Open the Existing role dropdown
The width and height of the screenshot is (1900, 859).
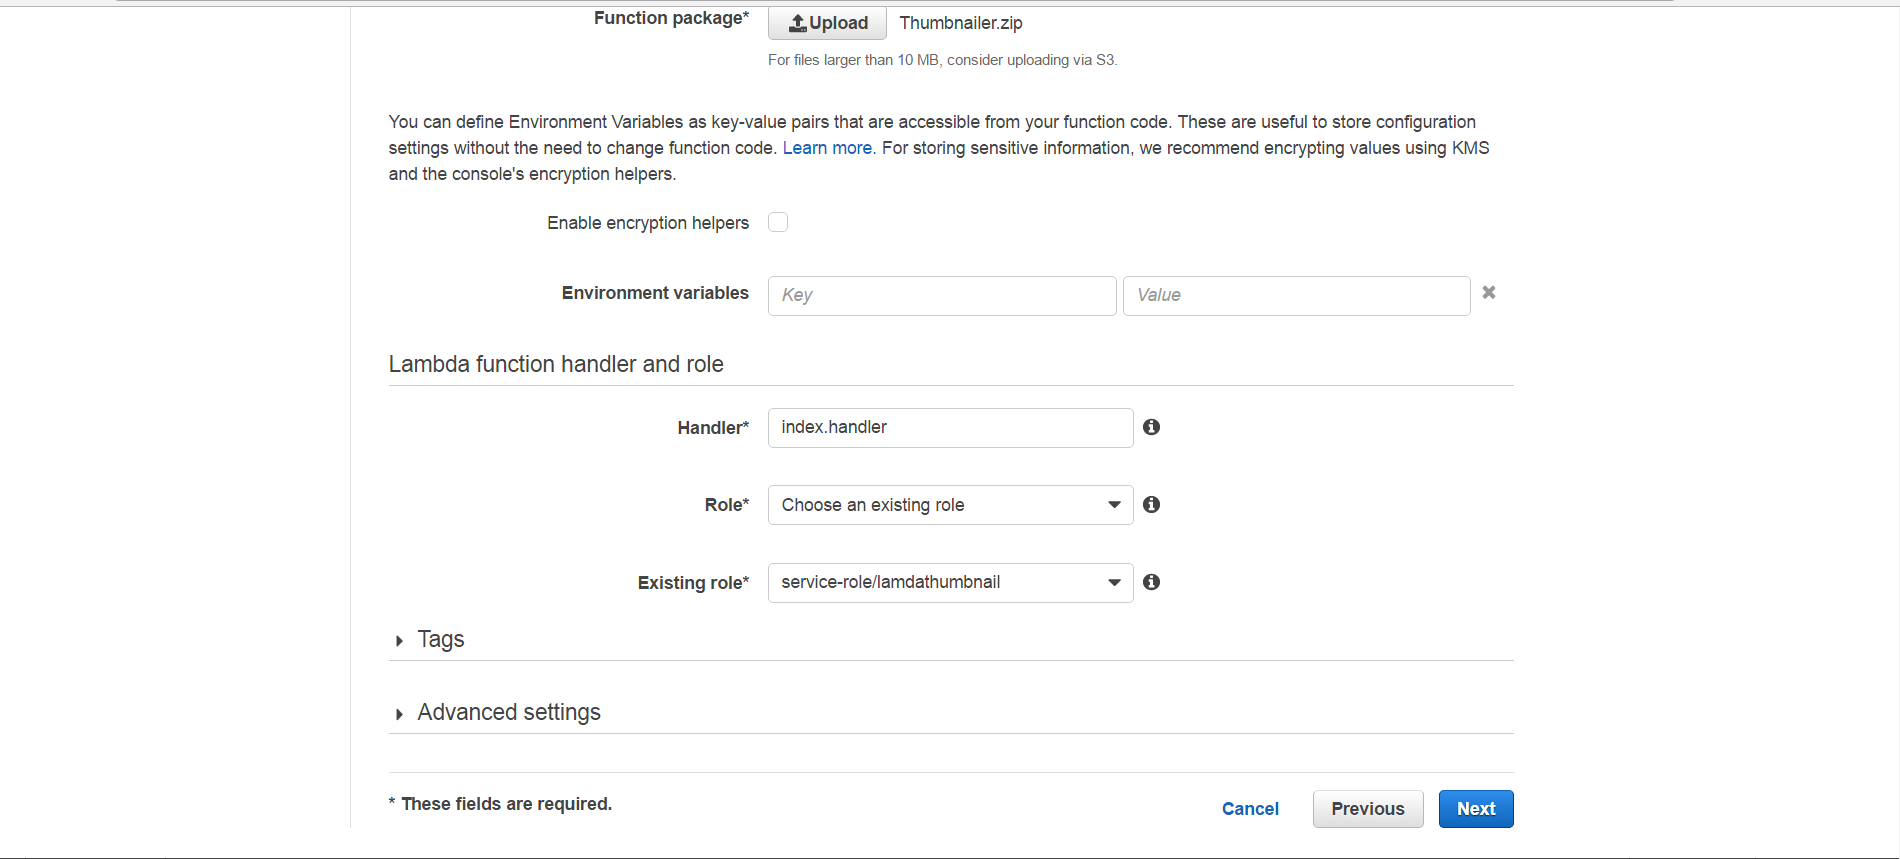coord(950,582)
